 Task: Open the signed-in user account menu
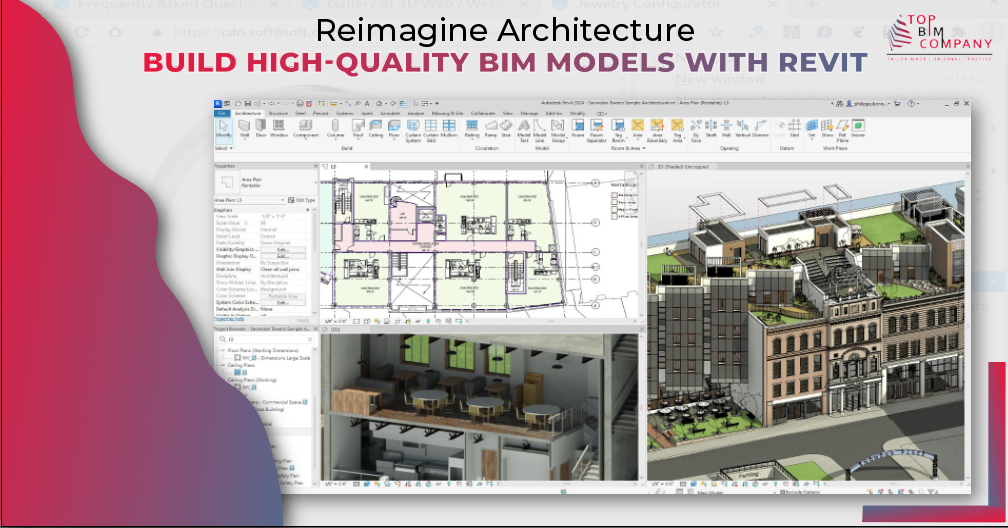point(868,104)
